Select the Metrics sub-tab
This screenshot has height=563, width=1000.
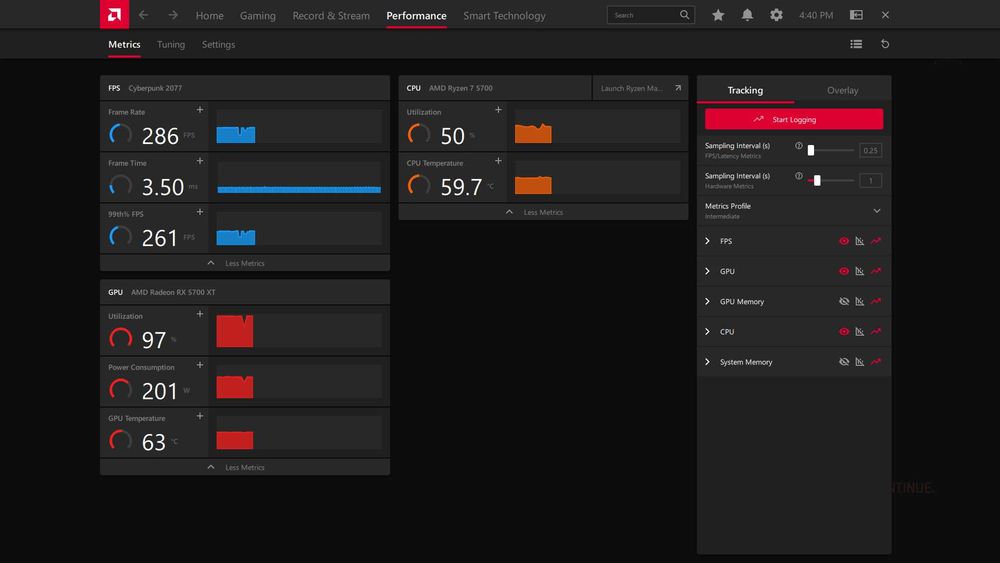(x=124, y=44)
